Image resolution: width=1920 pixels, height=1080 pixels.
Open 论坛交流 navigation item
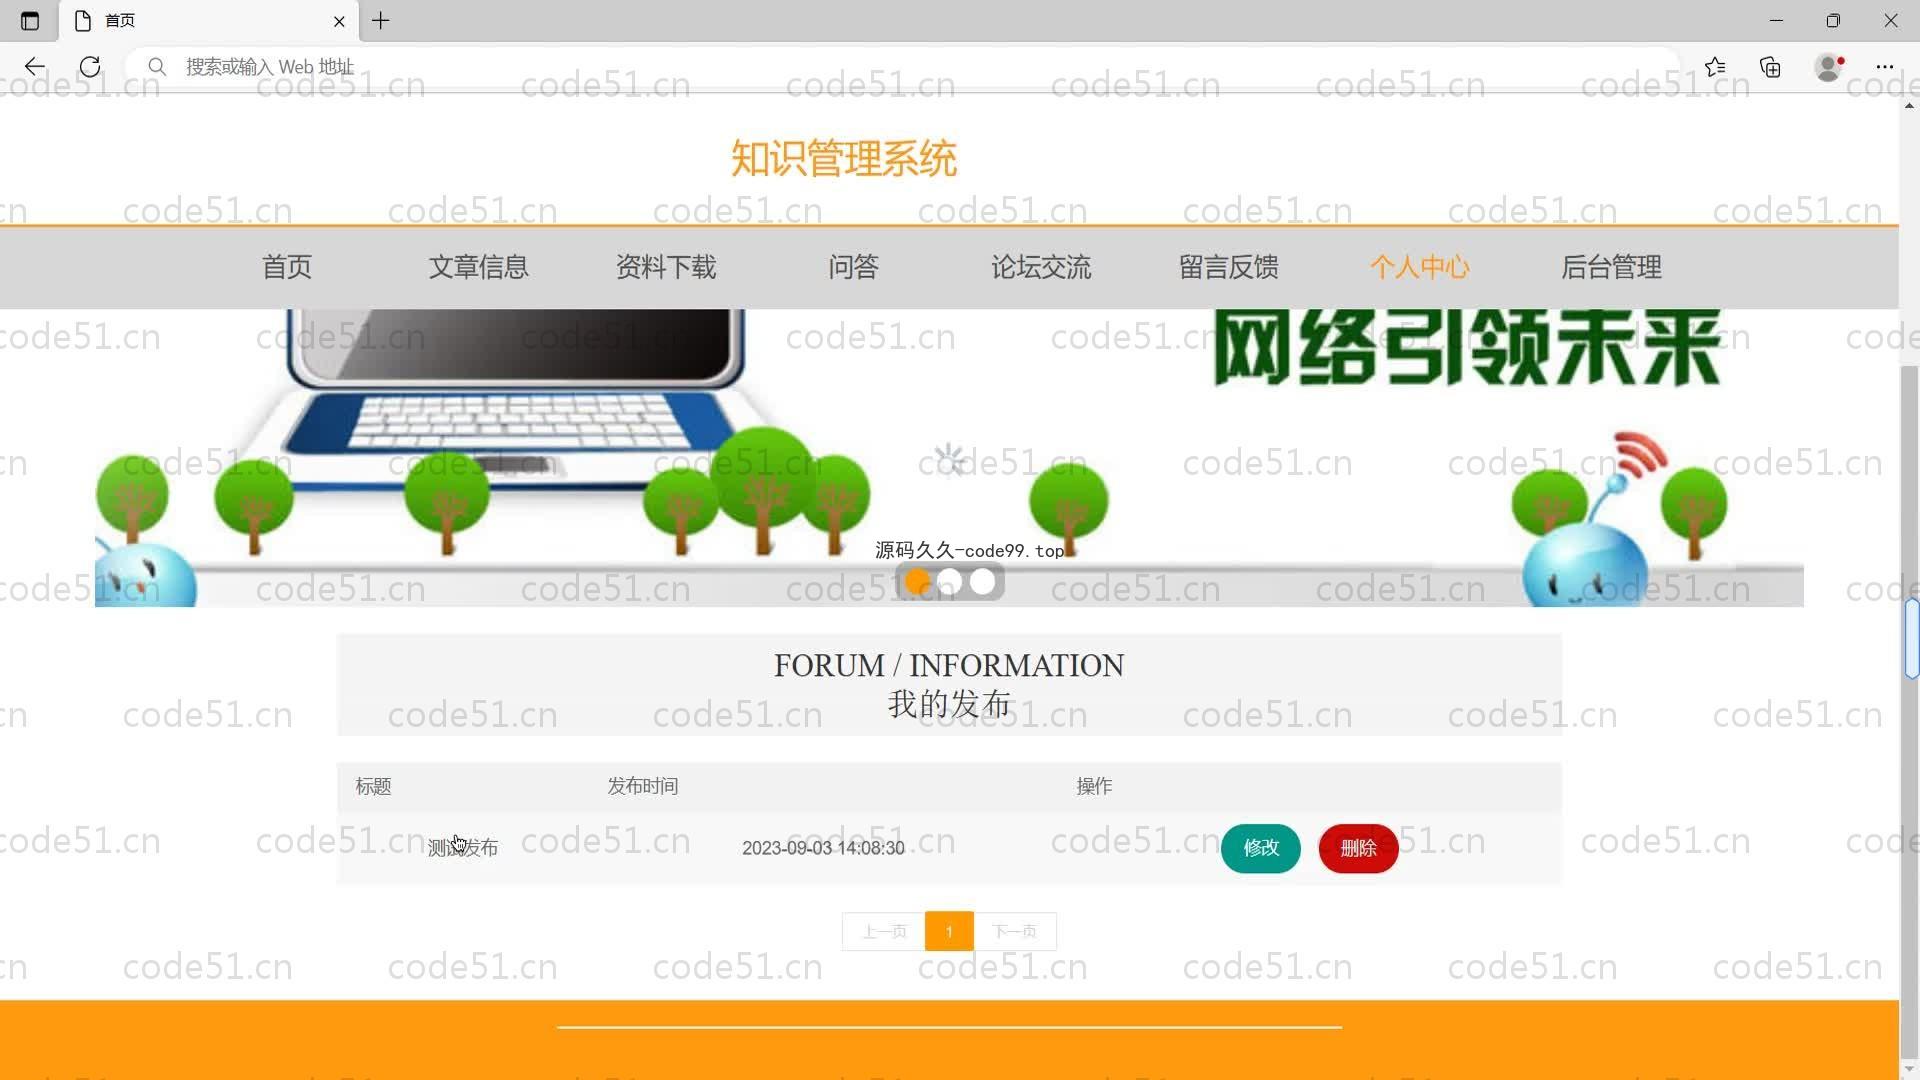[1041, 267]
